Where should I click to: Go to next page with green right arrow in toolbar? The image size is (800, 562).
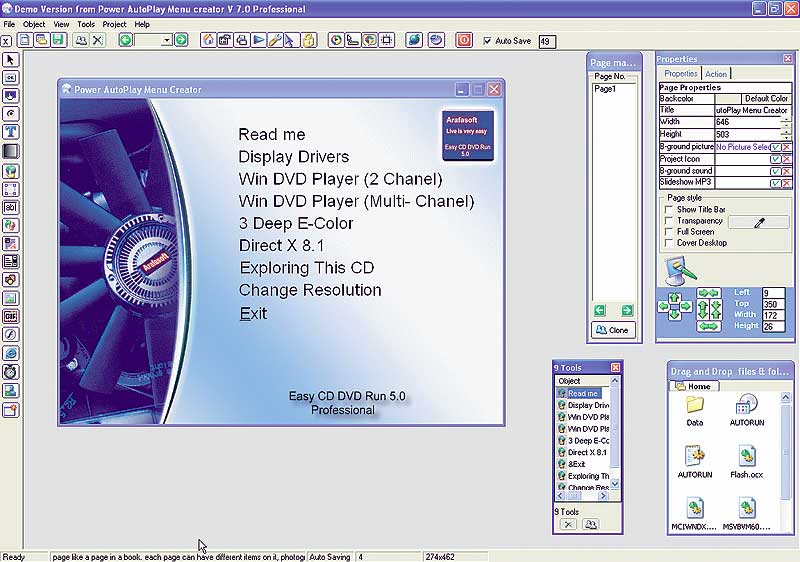click(181, 40)
